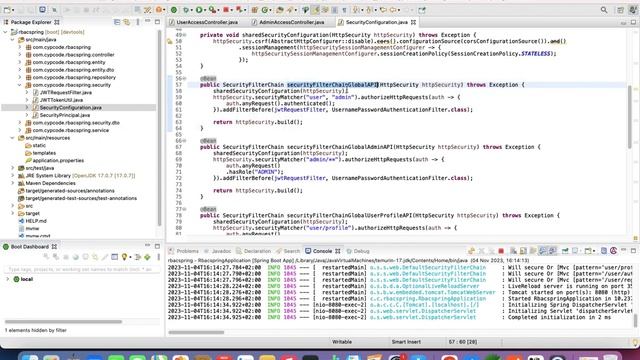The height and width of the screenshot is (360, 640).
Task: Maximize the Package Explorer view
Action: click(x=158, y=22)
